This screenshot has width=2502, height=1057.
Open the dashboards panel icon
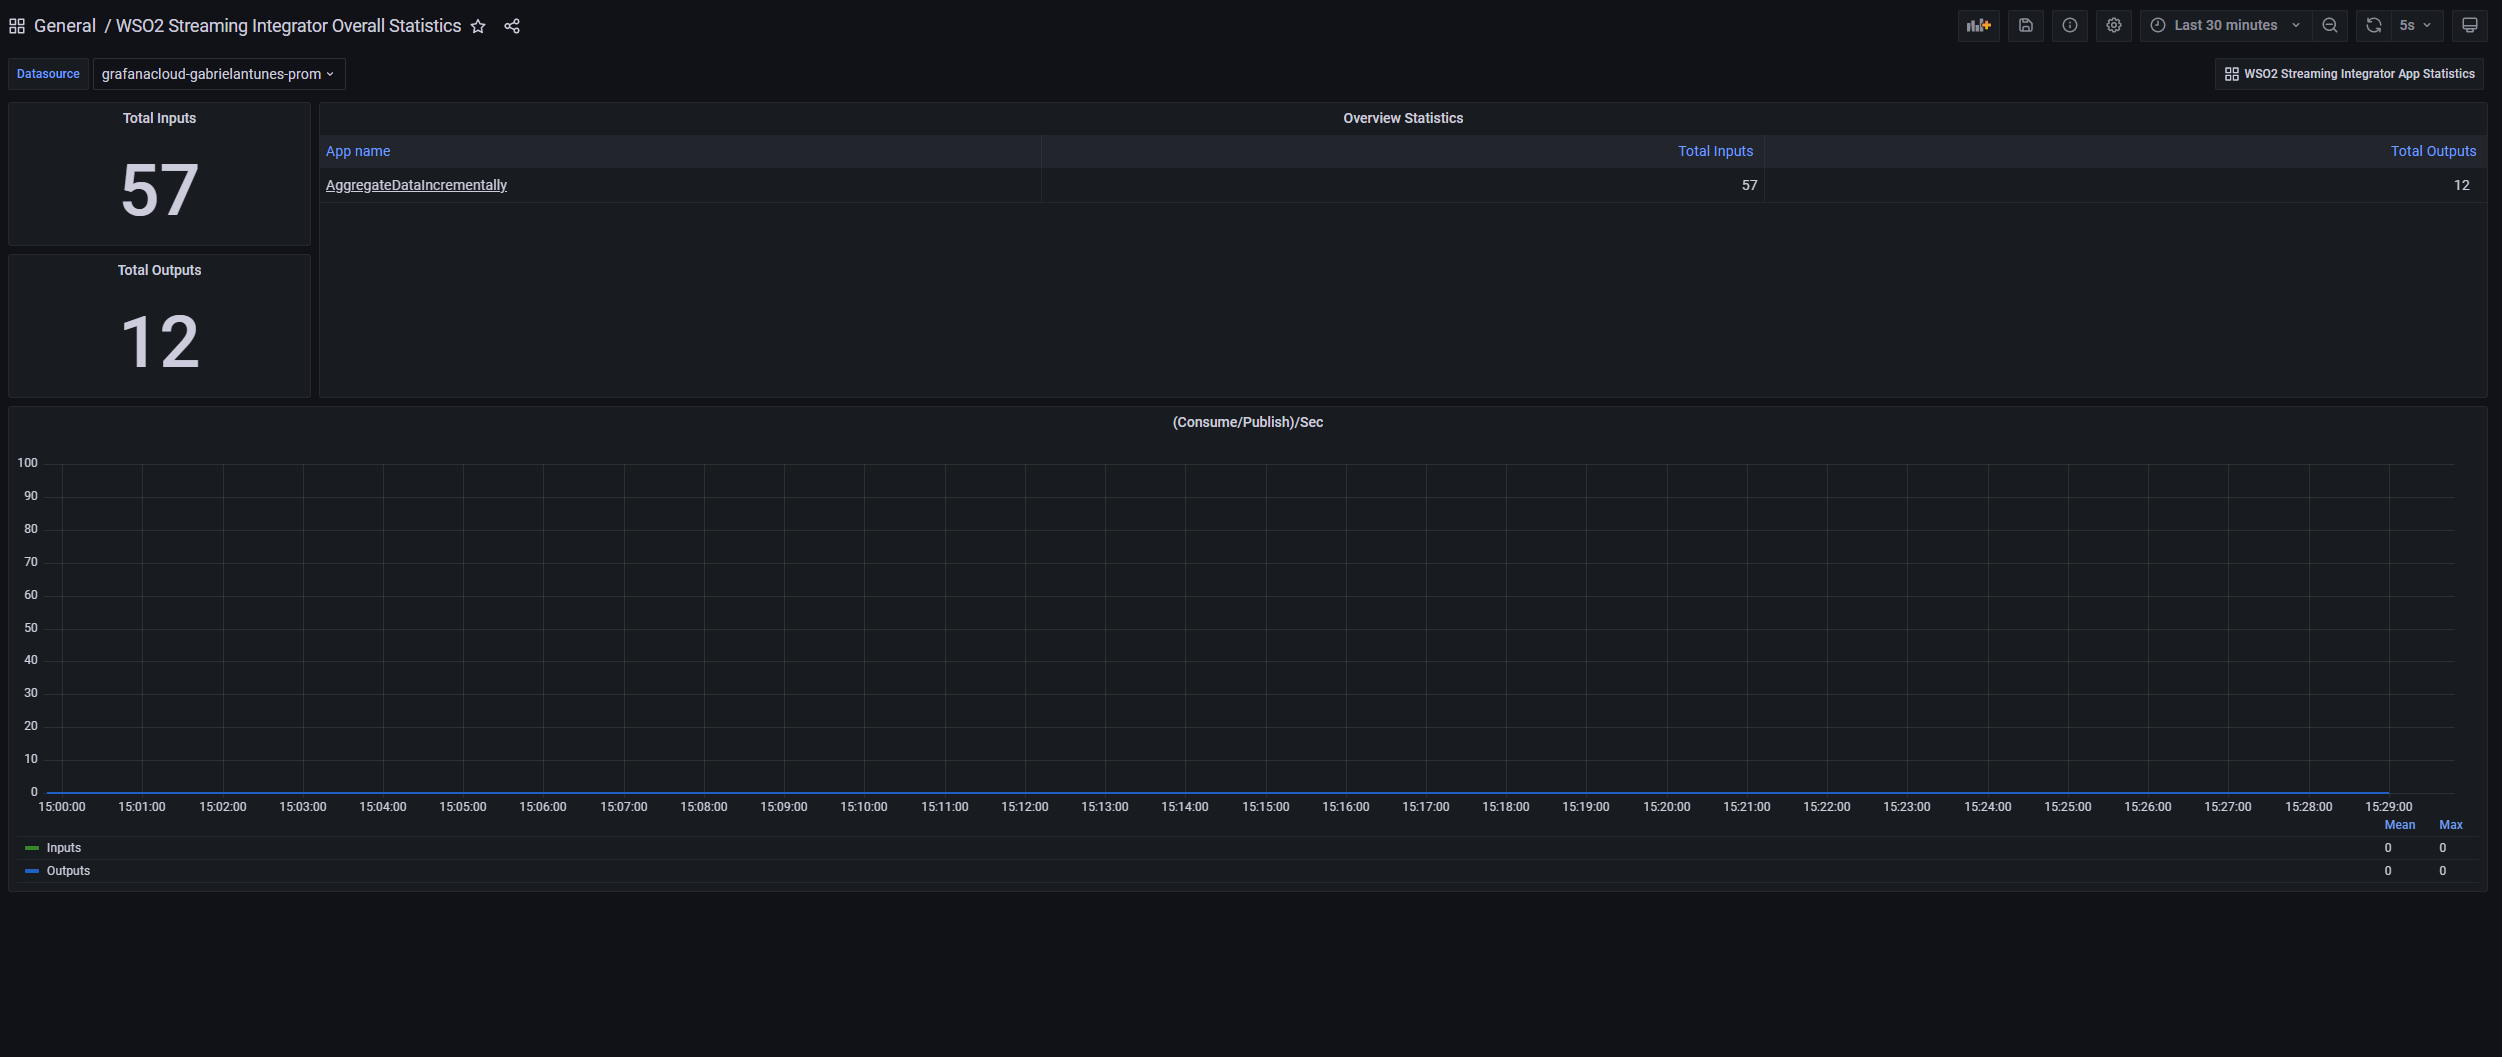pyautogui.click(x=16, y=25)
